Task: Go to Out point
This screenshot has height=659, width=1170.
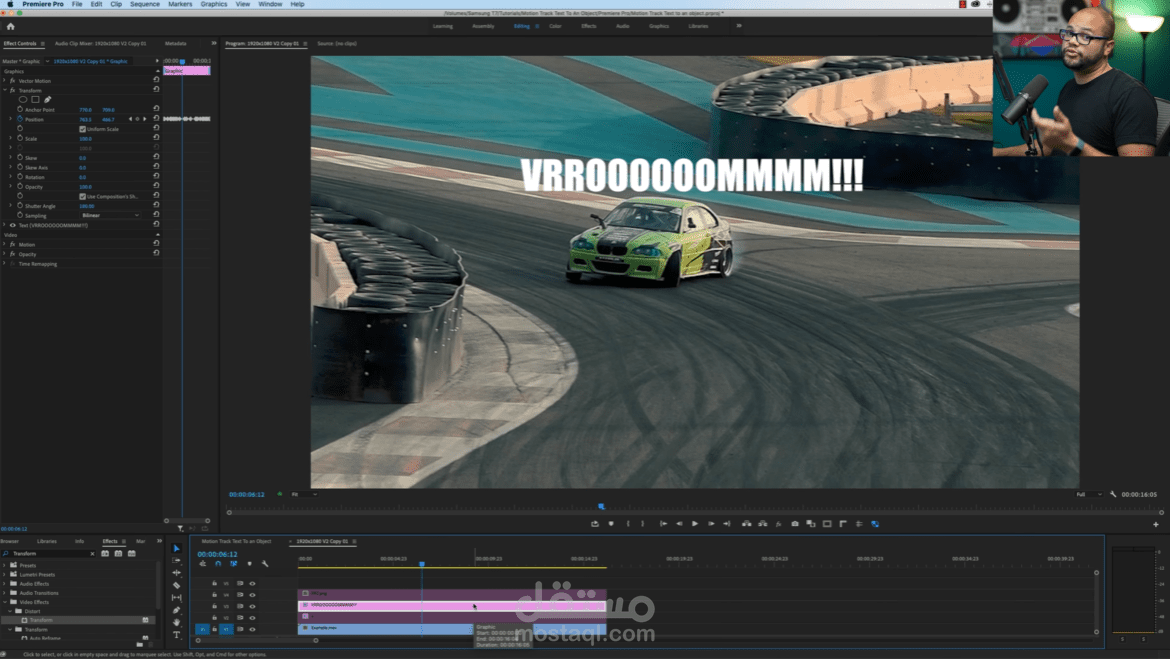Action: point(727,524)
